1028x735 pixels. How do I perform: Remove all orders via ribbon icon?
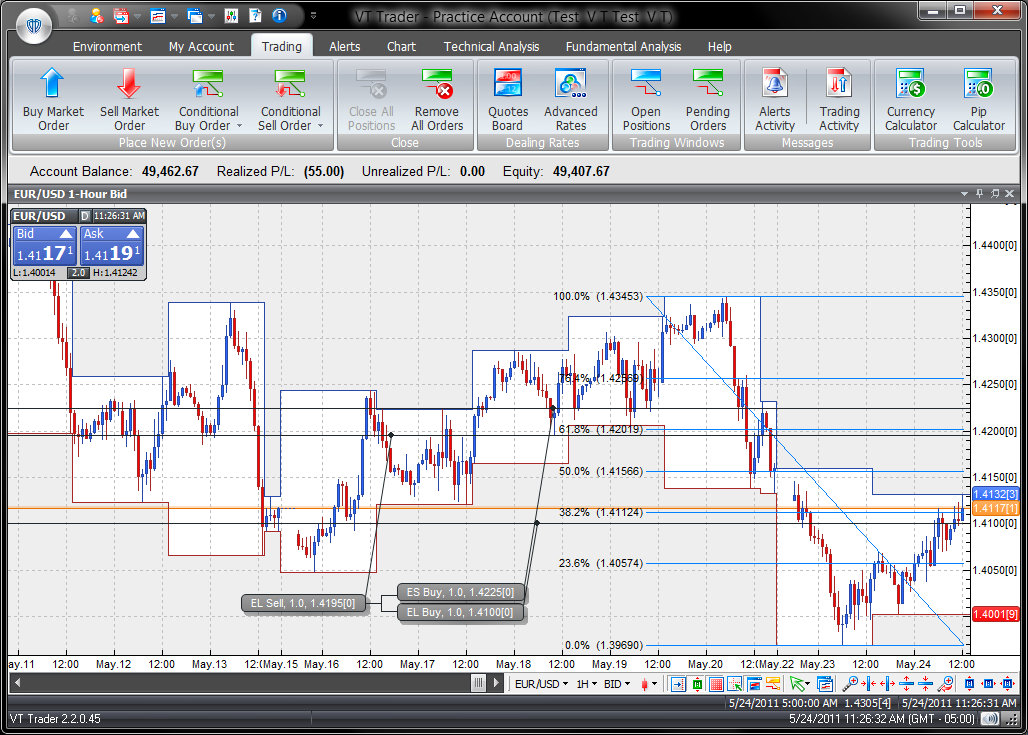click(x=437, y=85)
